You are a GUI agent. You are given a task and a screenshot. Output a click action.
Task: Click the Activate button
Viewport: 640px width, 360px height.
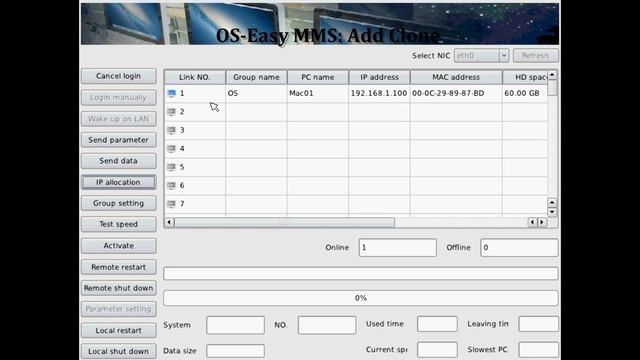pyautogui.click(x=118, y=246)
